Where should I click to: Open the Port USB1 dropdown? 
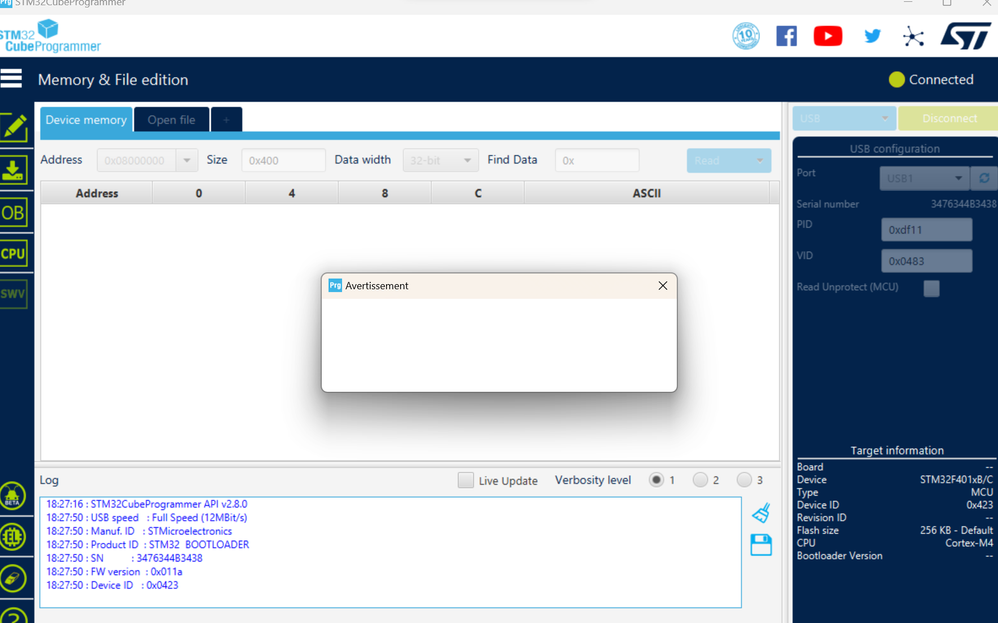tap(924, 178)
